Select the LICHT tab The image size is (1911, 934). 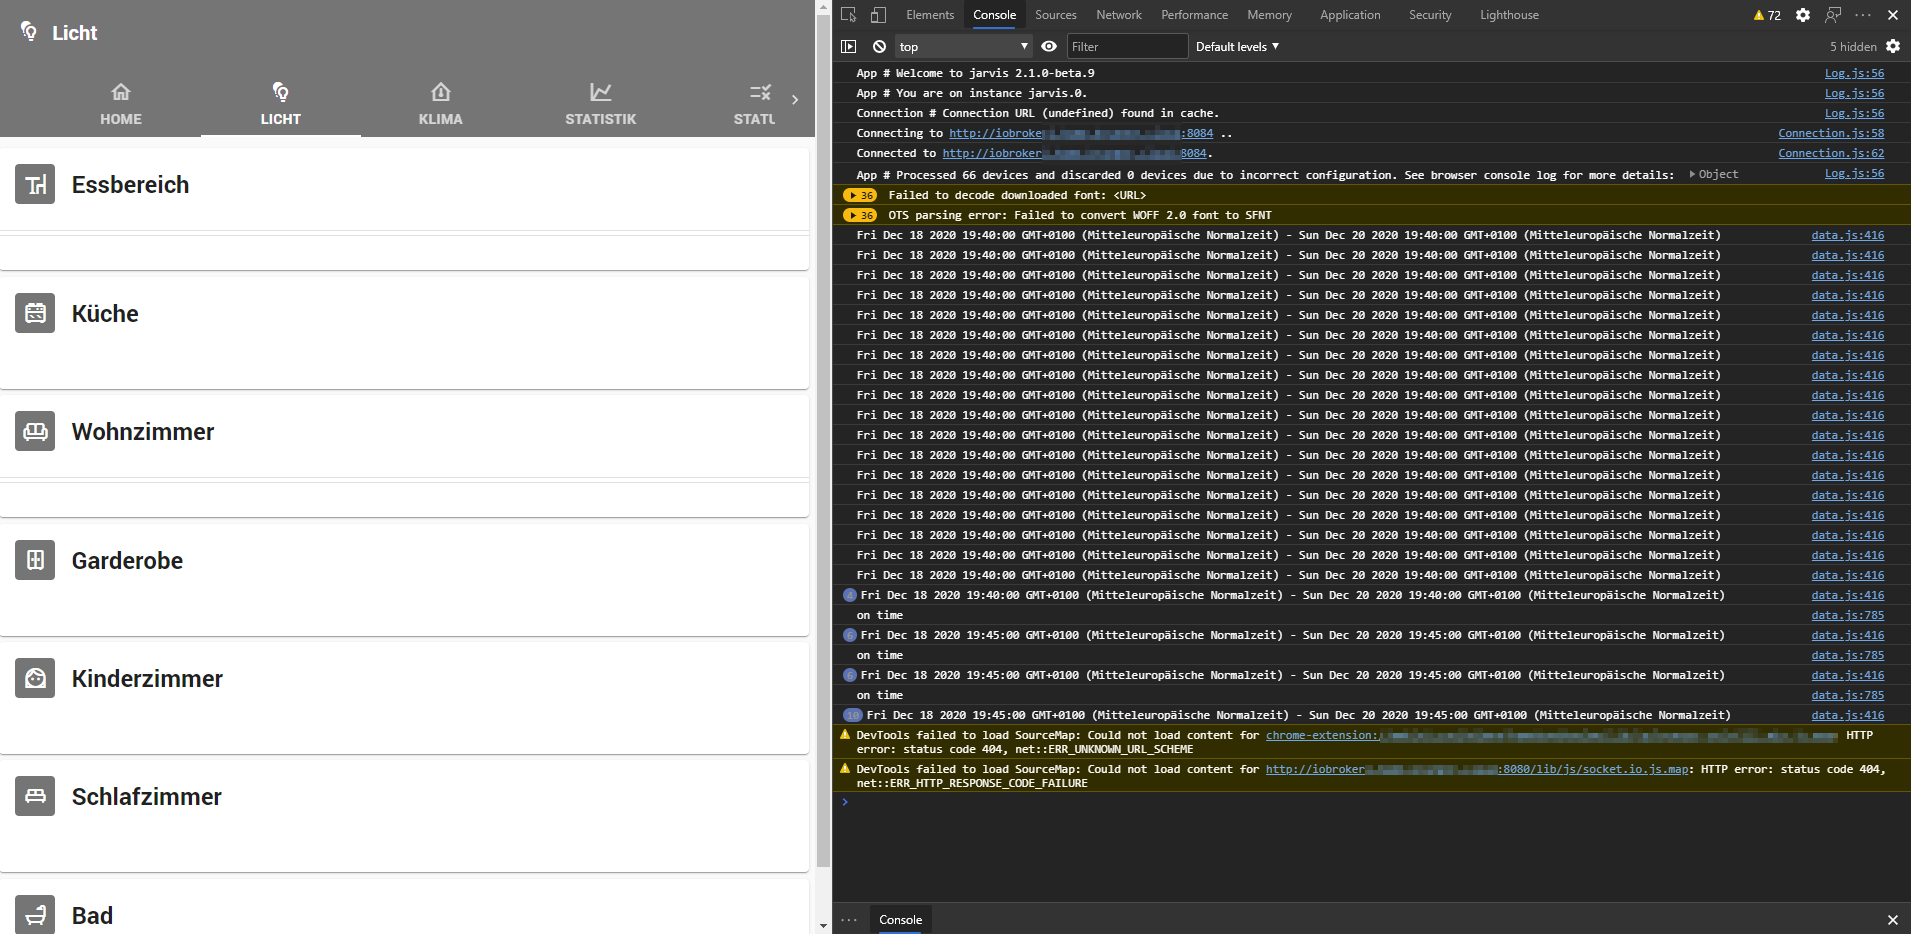pyautogui.click(x=281, y=104)
